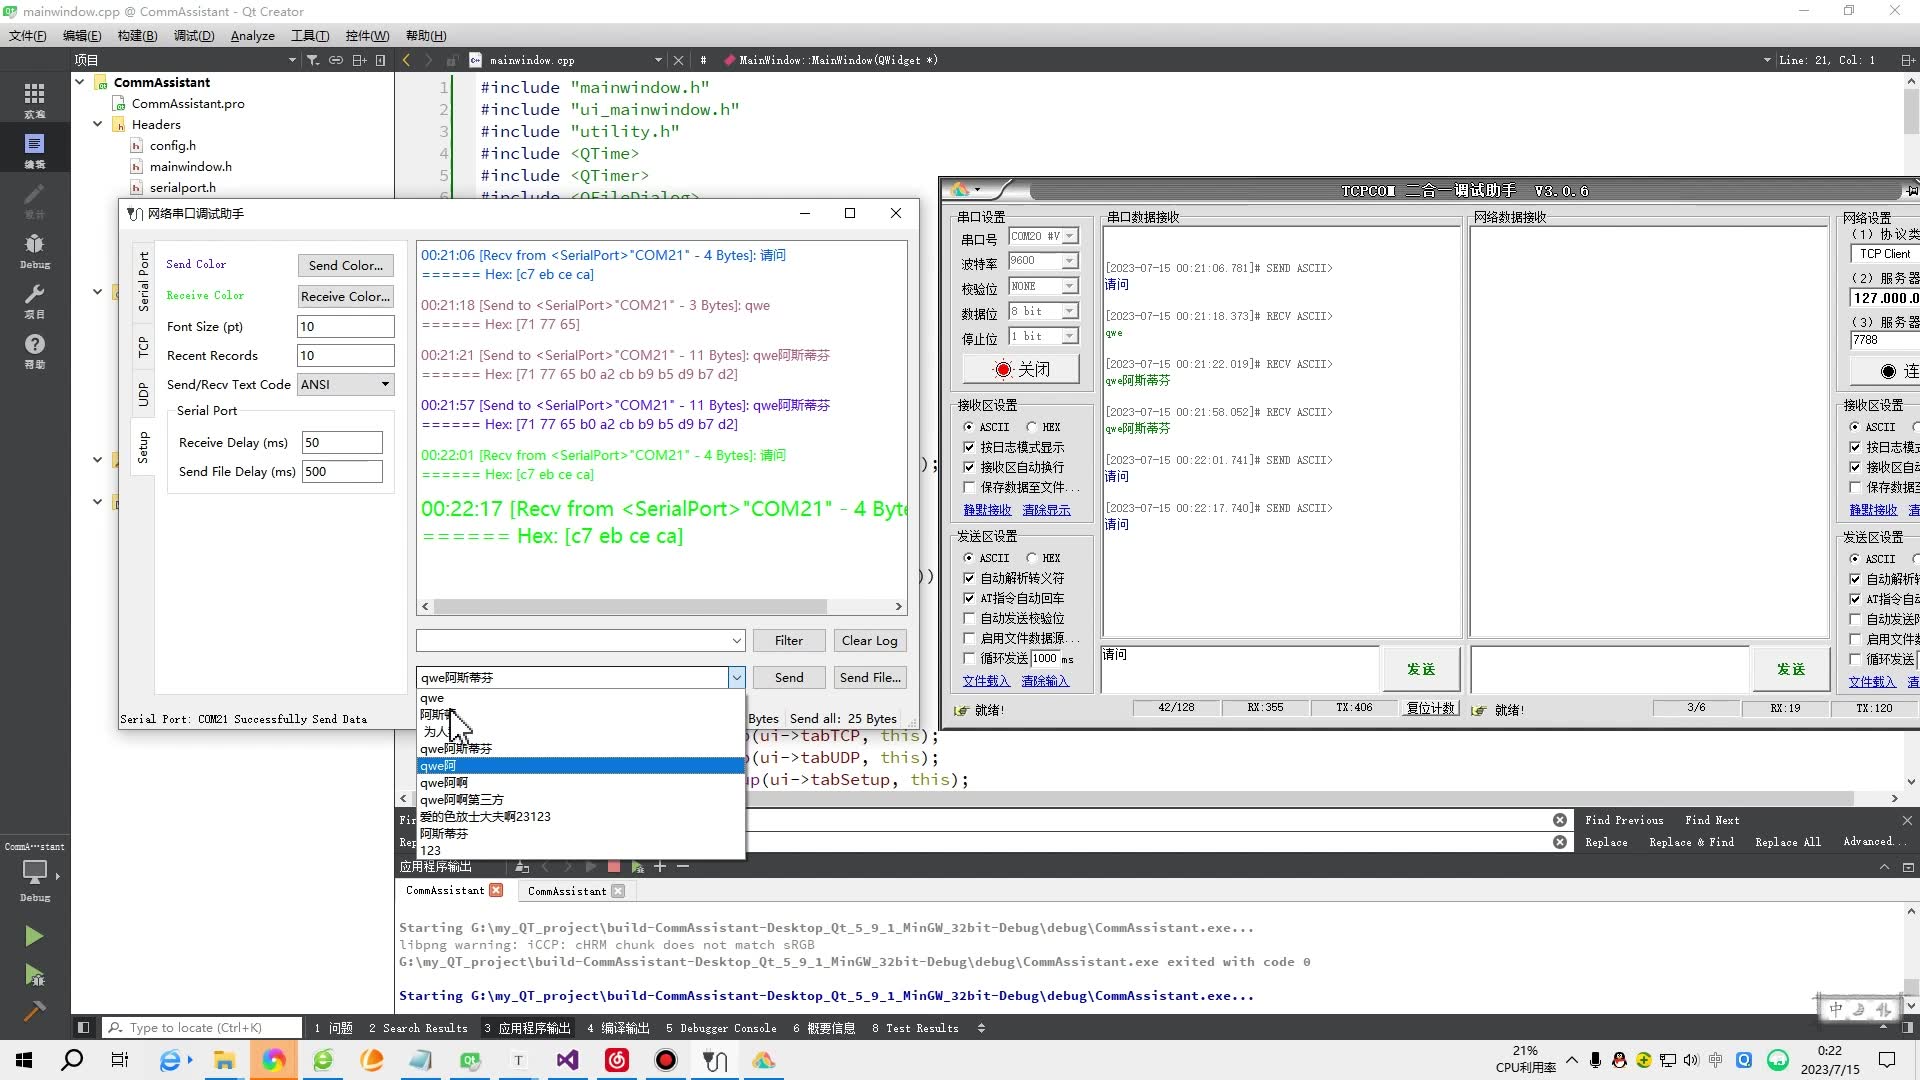Open the 串口号 COM20 dropdown
Image resolution: width=1920 pixels, height=1080 pixels.
click(1069, 236)
